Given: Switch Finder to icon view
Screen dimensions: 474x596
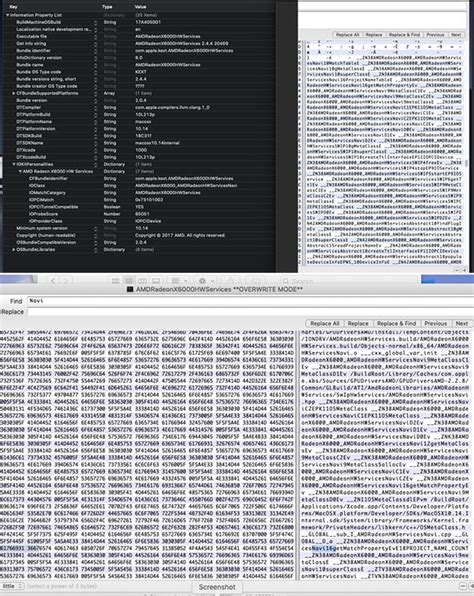Looking at the screenshot, I should click(116, 281).
